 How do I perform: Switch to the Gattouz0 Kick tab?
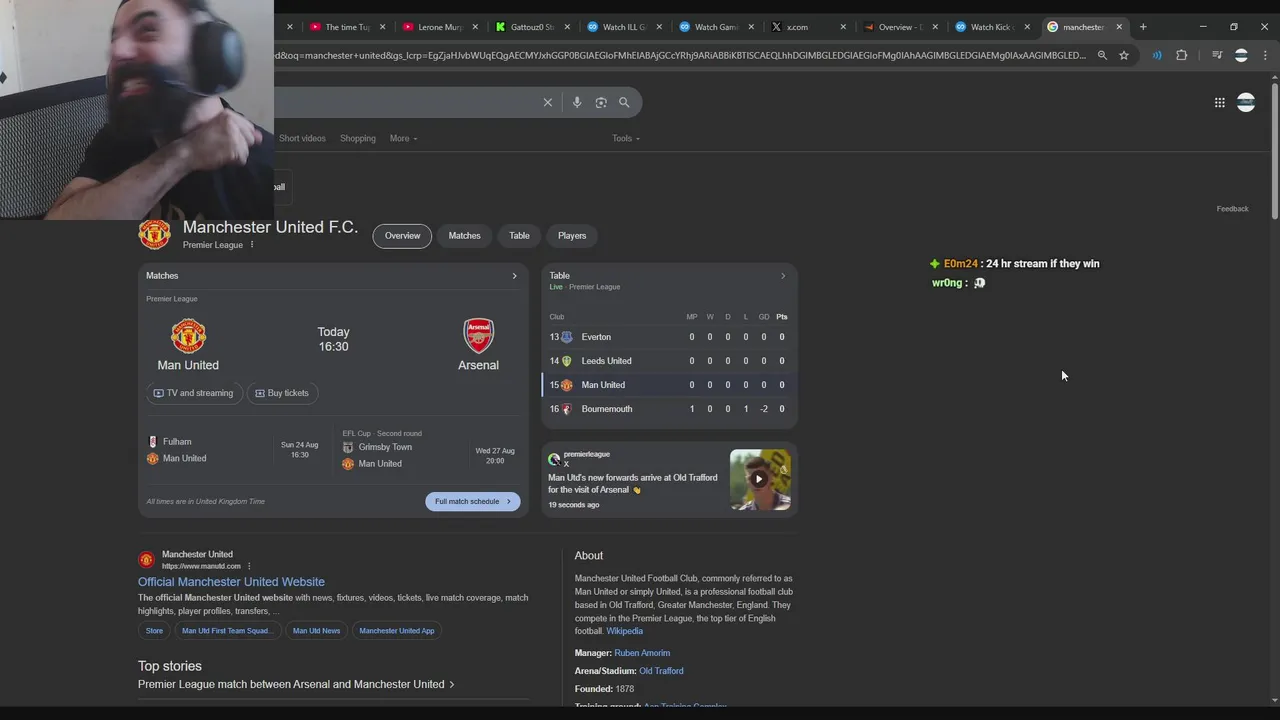(x=531, y=27)
